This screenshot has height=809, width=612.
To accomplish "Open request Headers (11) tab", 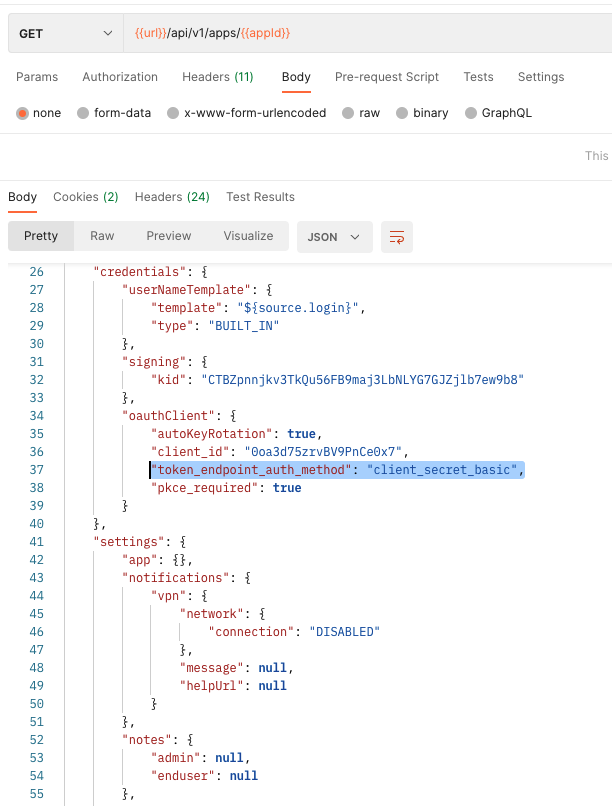I will point(217,77).
